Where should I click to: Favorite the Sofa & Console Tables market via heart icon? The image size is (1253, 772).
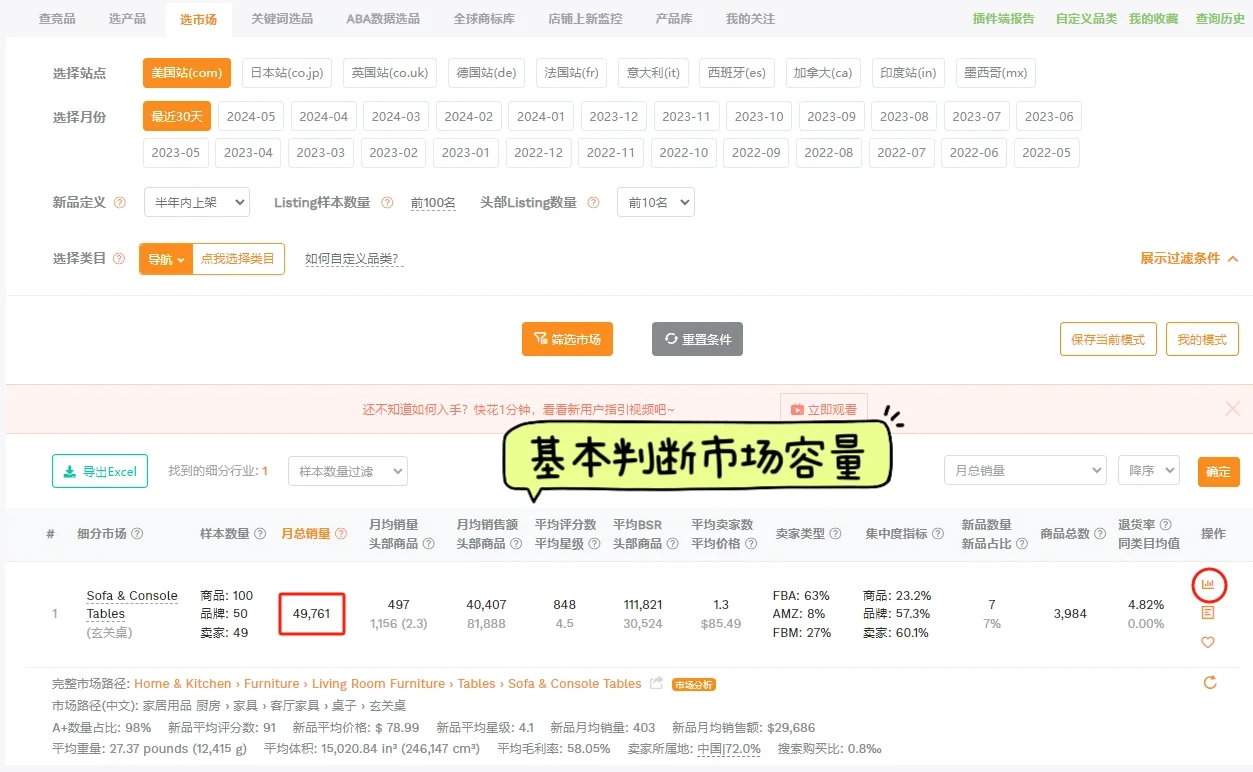pyautogui.click(x=1208, y=641)
